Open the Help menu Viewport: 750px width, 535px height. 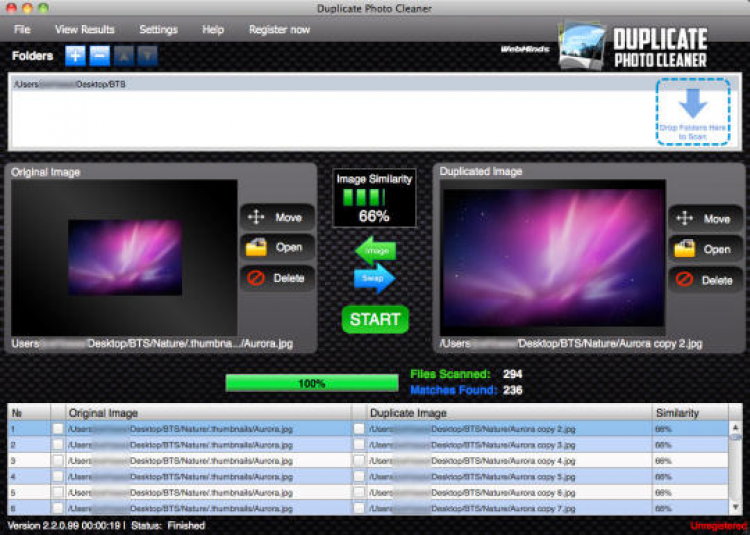(213, 30)
